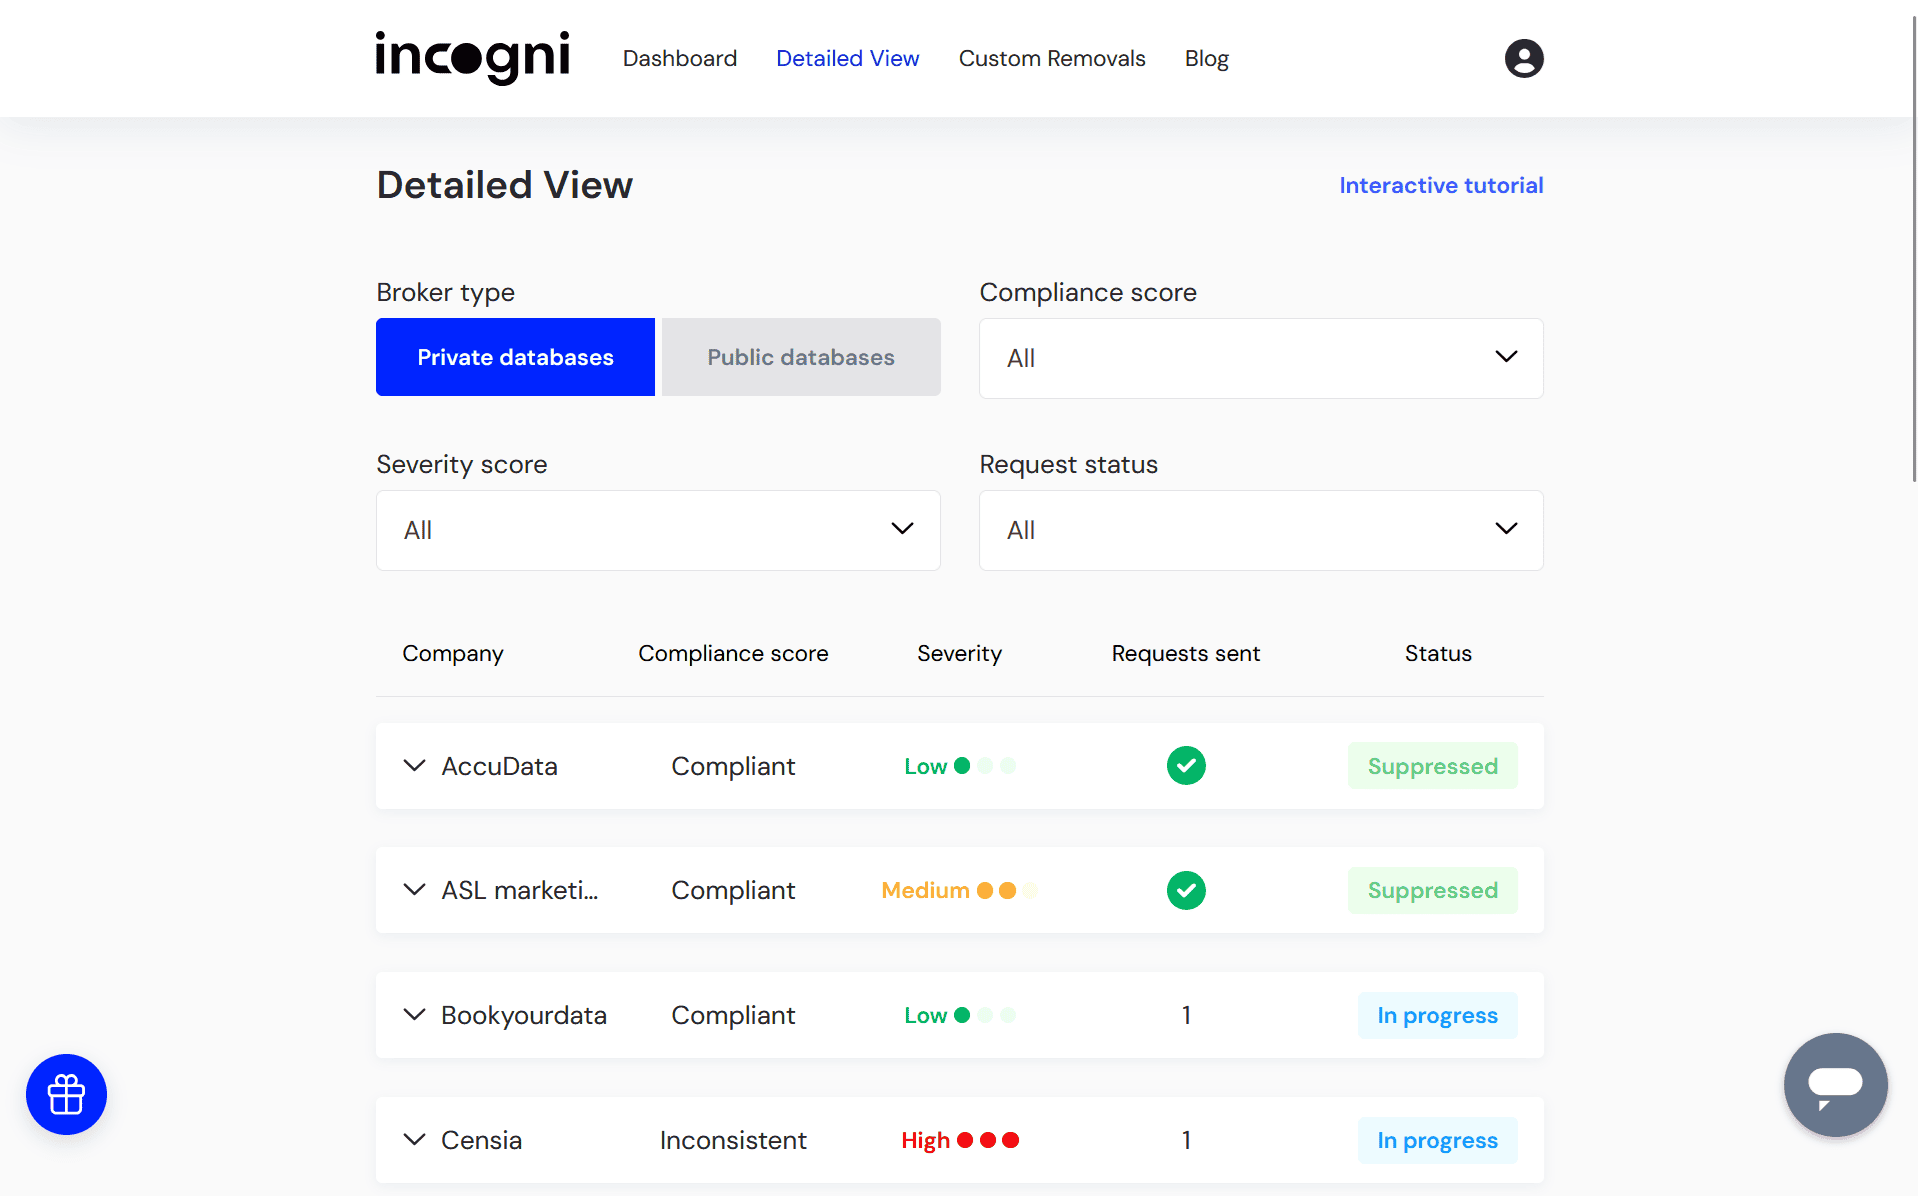Click ASL marketing Suppressed status badge
Screen dimensions: 1918x1196
pos(1432,890)
